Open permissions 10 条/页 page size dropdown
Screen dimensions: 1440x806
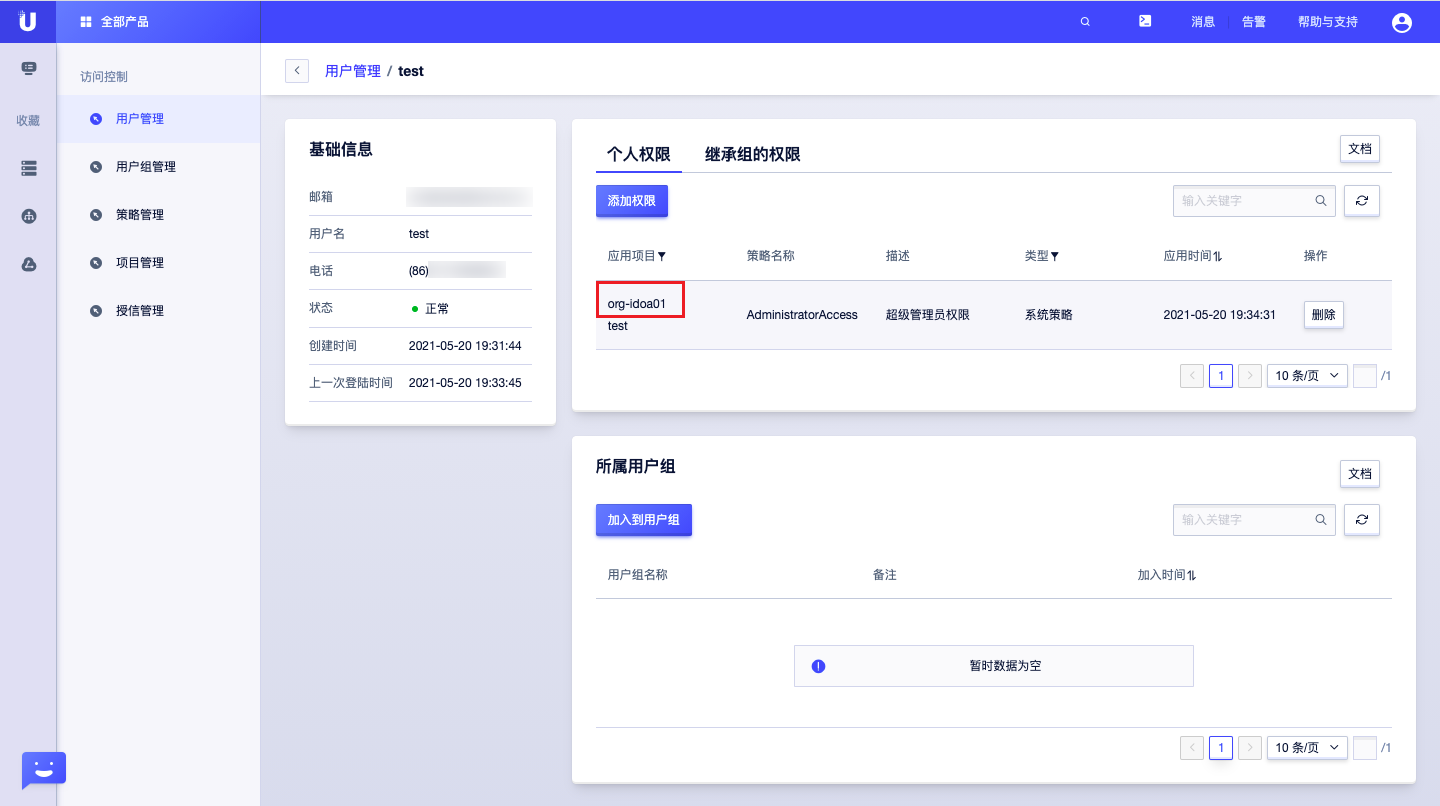1306,376
